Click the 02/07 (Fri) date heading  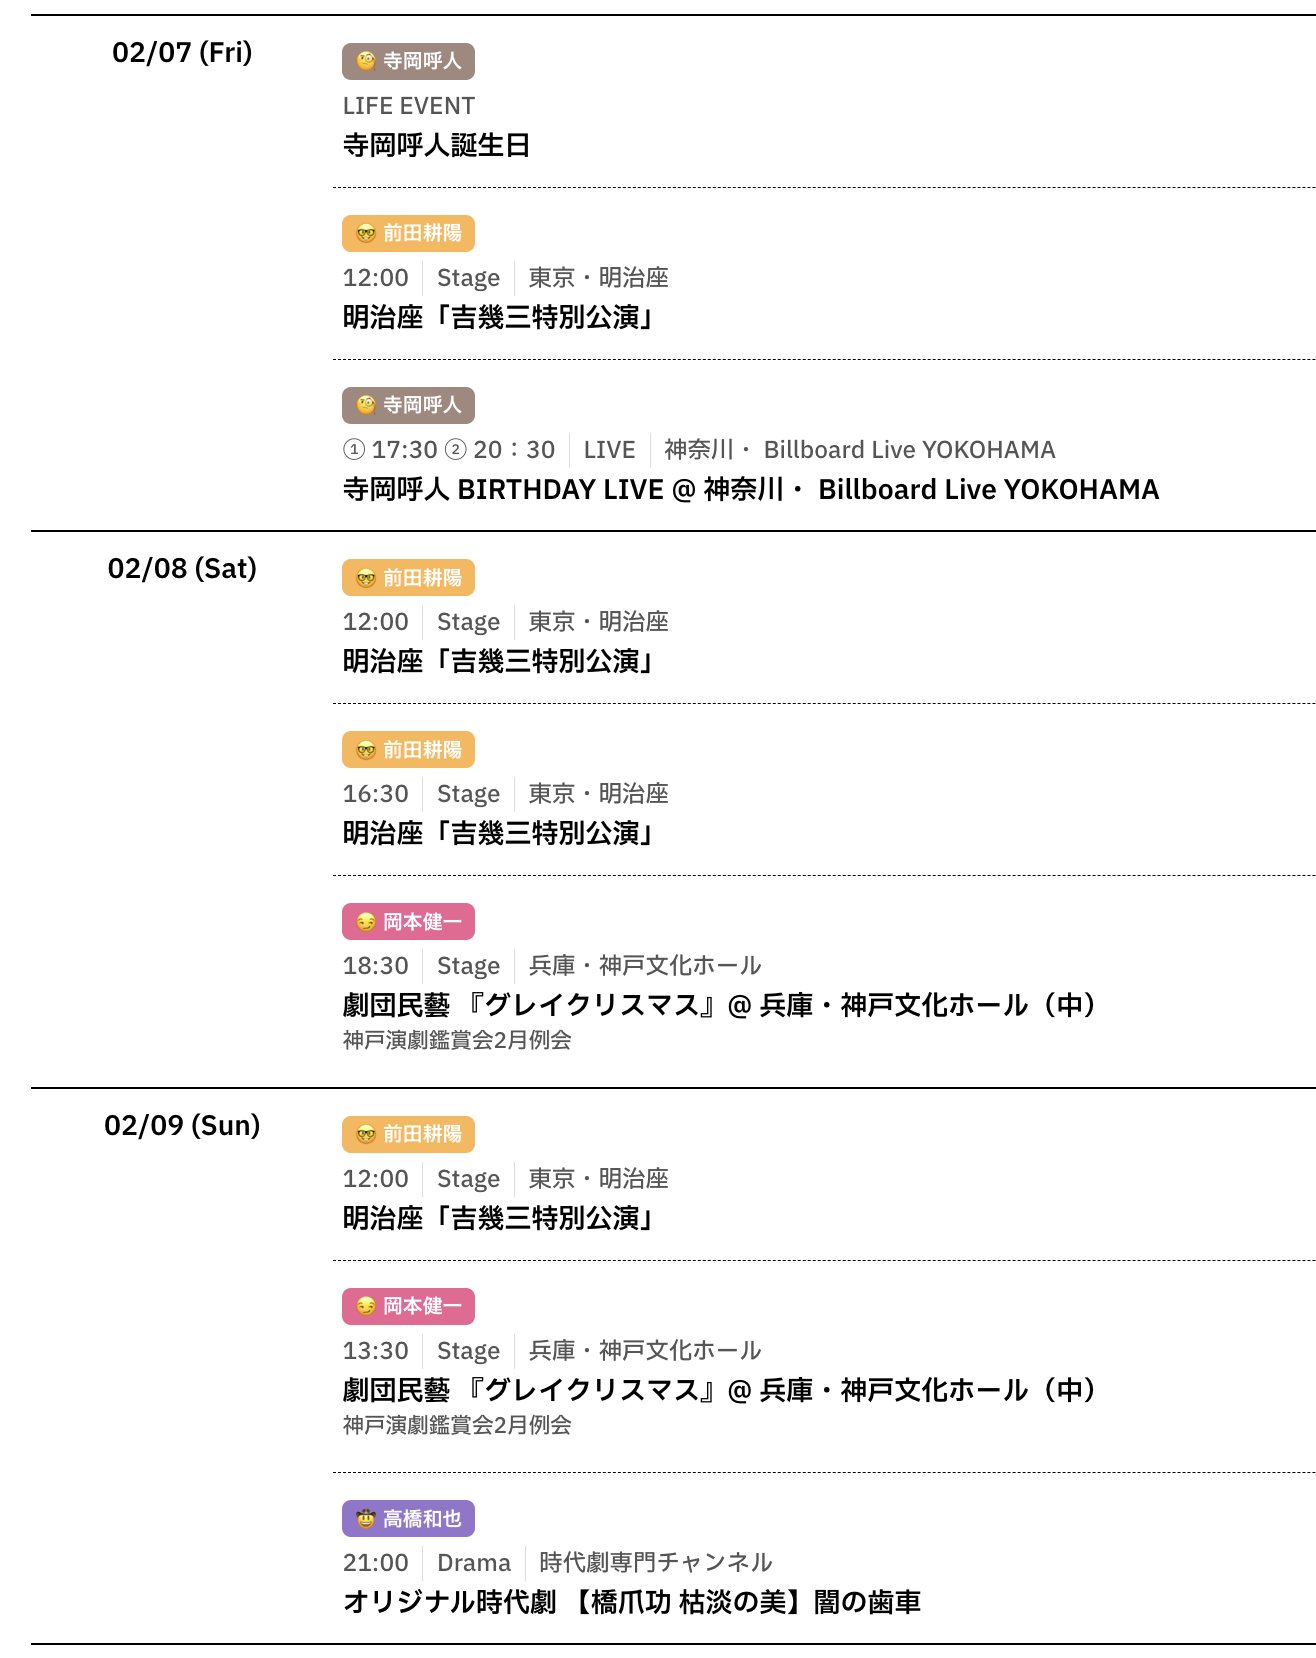(182, 53)
